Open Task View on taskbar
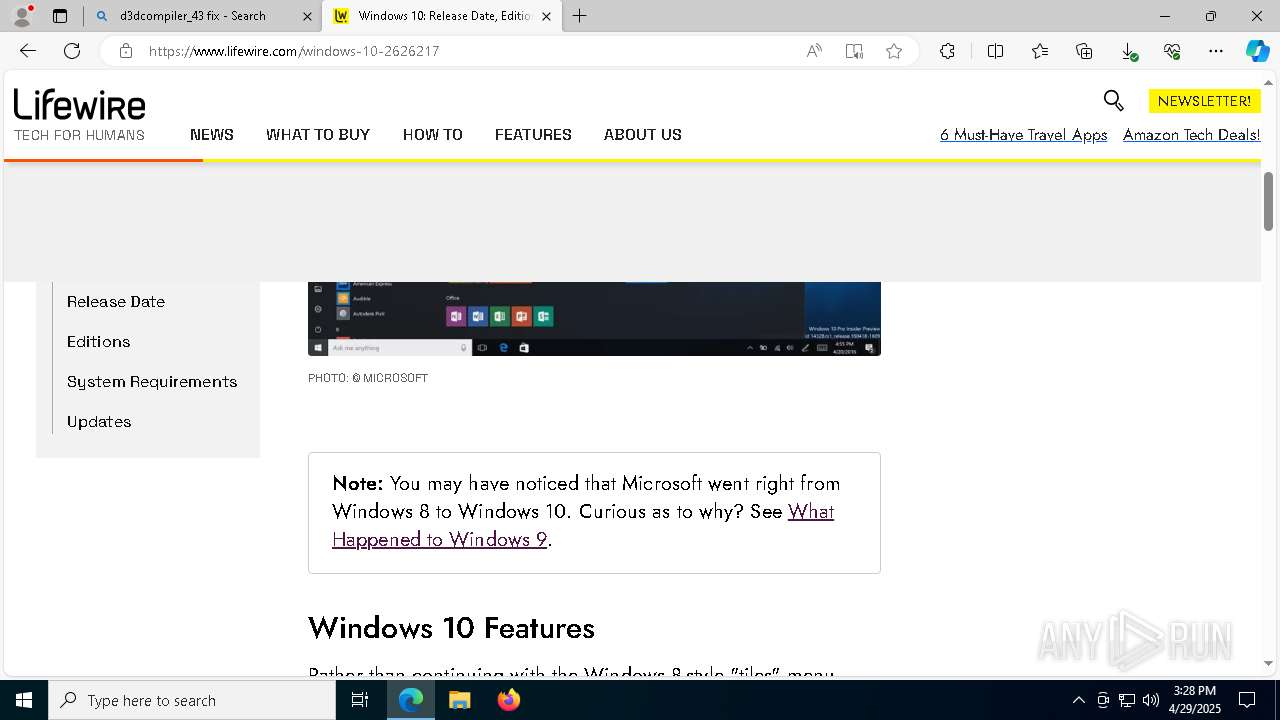The image size is (1280, 720). point(360,700)
